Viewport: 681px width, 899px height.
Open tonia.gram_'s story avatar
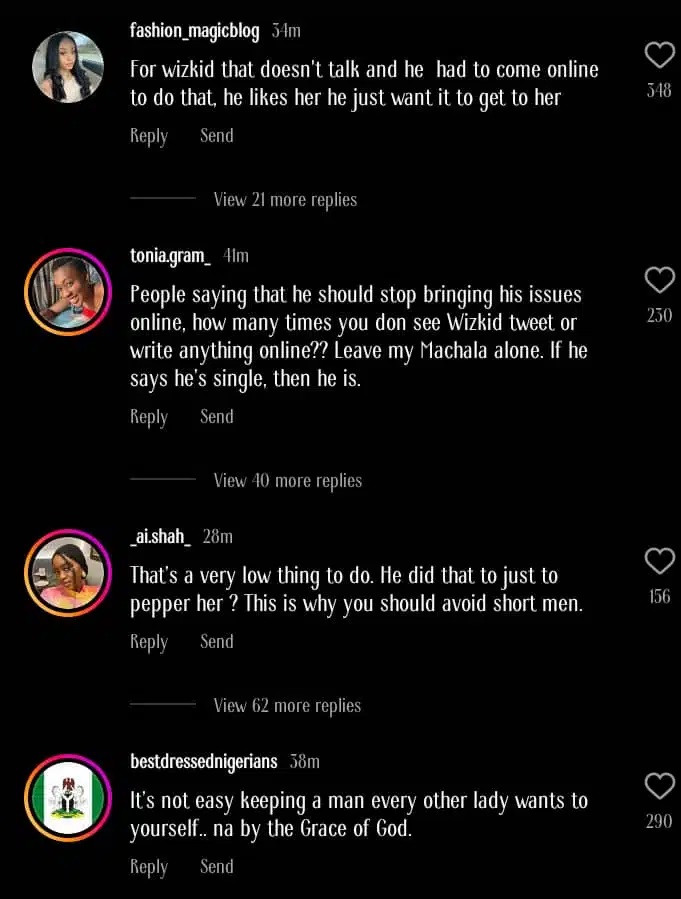(68, 291)
